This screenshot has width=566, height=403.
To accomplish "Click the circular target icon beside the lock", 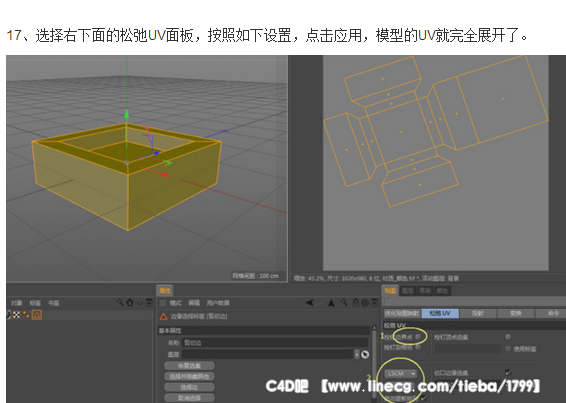I will tap(365, 303).
